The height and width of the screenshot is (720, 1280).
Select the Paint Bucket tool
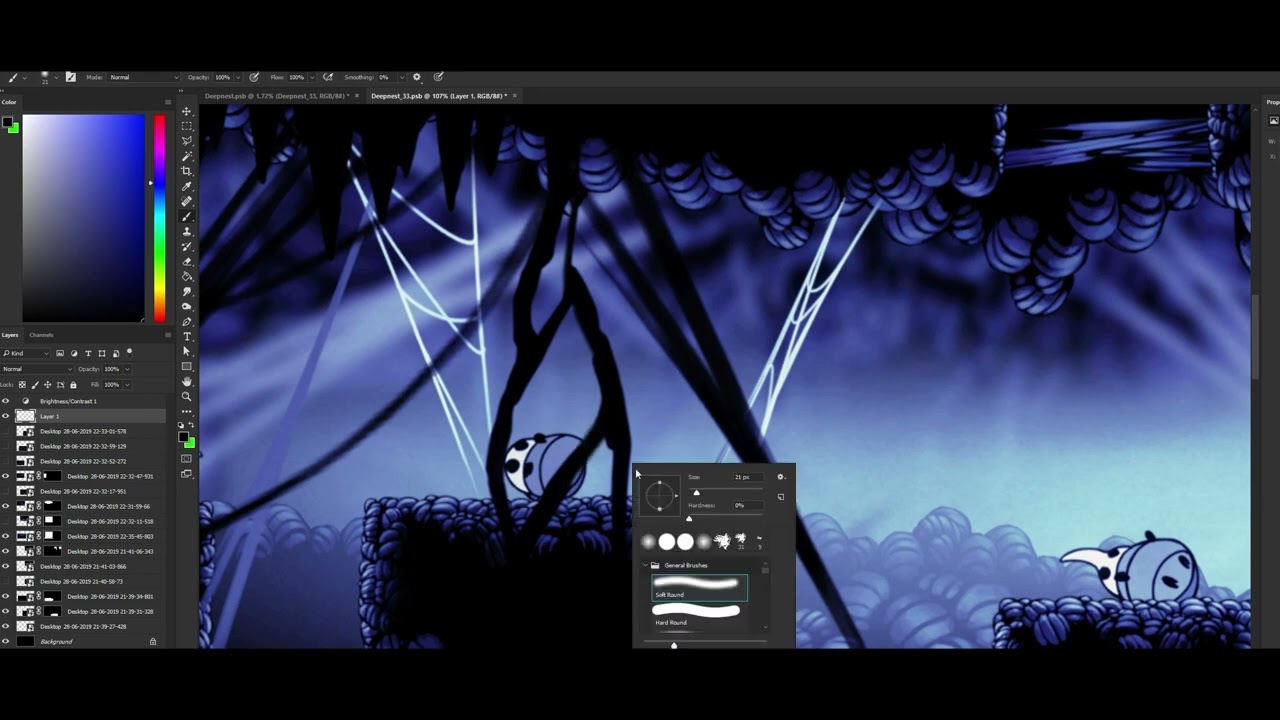(x=187, y=276)
